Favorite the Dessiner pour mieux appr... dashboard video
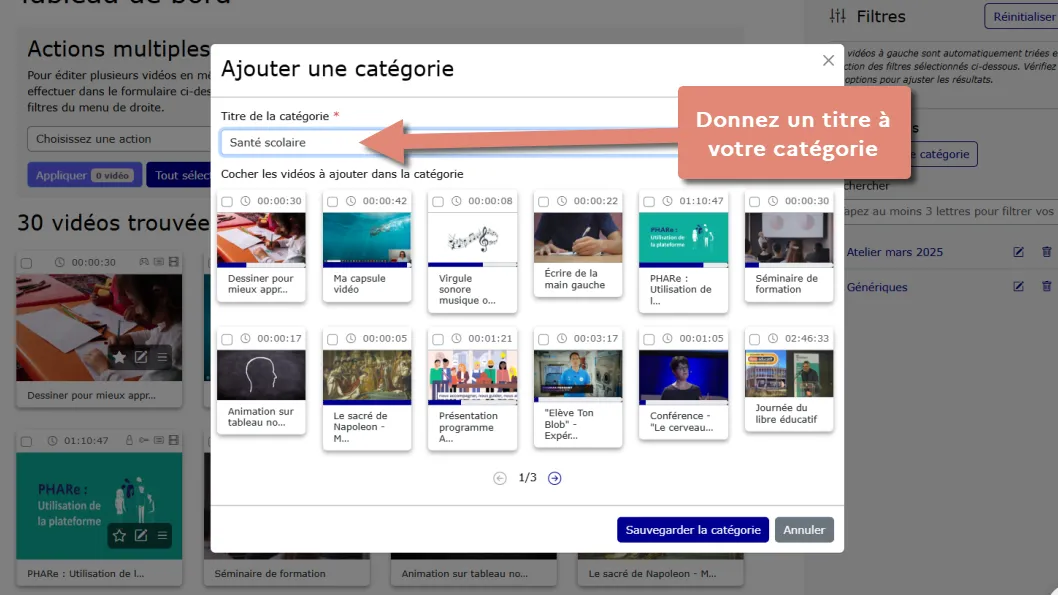Viewport: 1058px width, 595px height. click(x=119, y=357)
